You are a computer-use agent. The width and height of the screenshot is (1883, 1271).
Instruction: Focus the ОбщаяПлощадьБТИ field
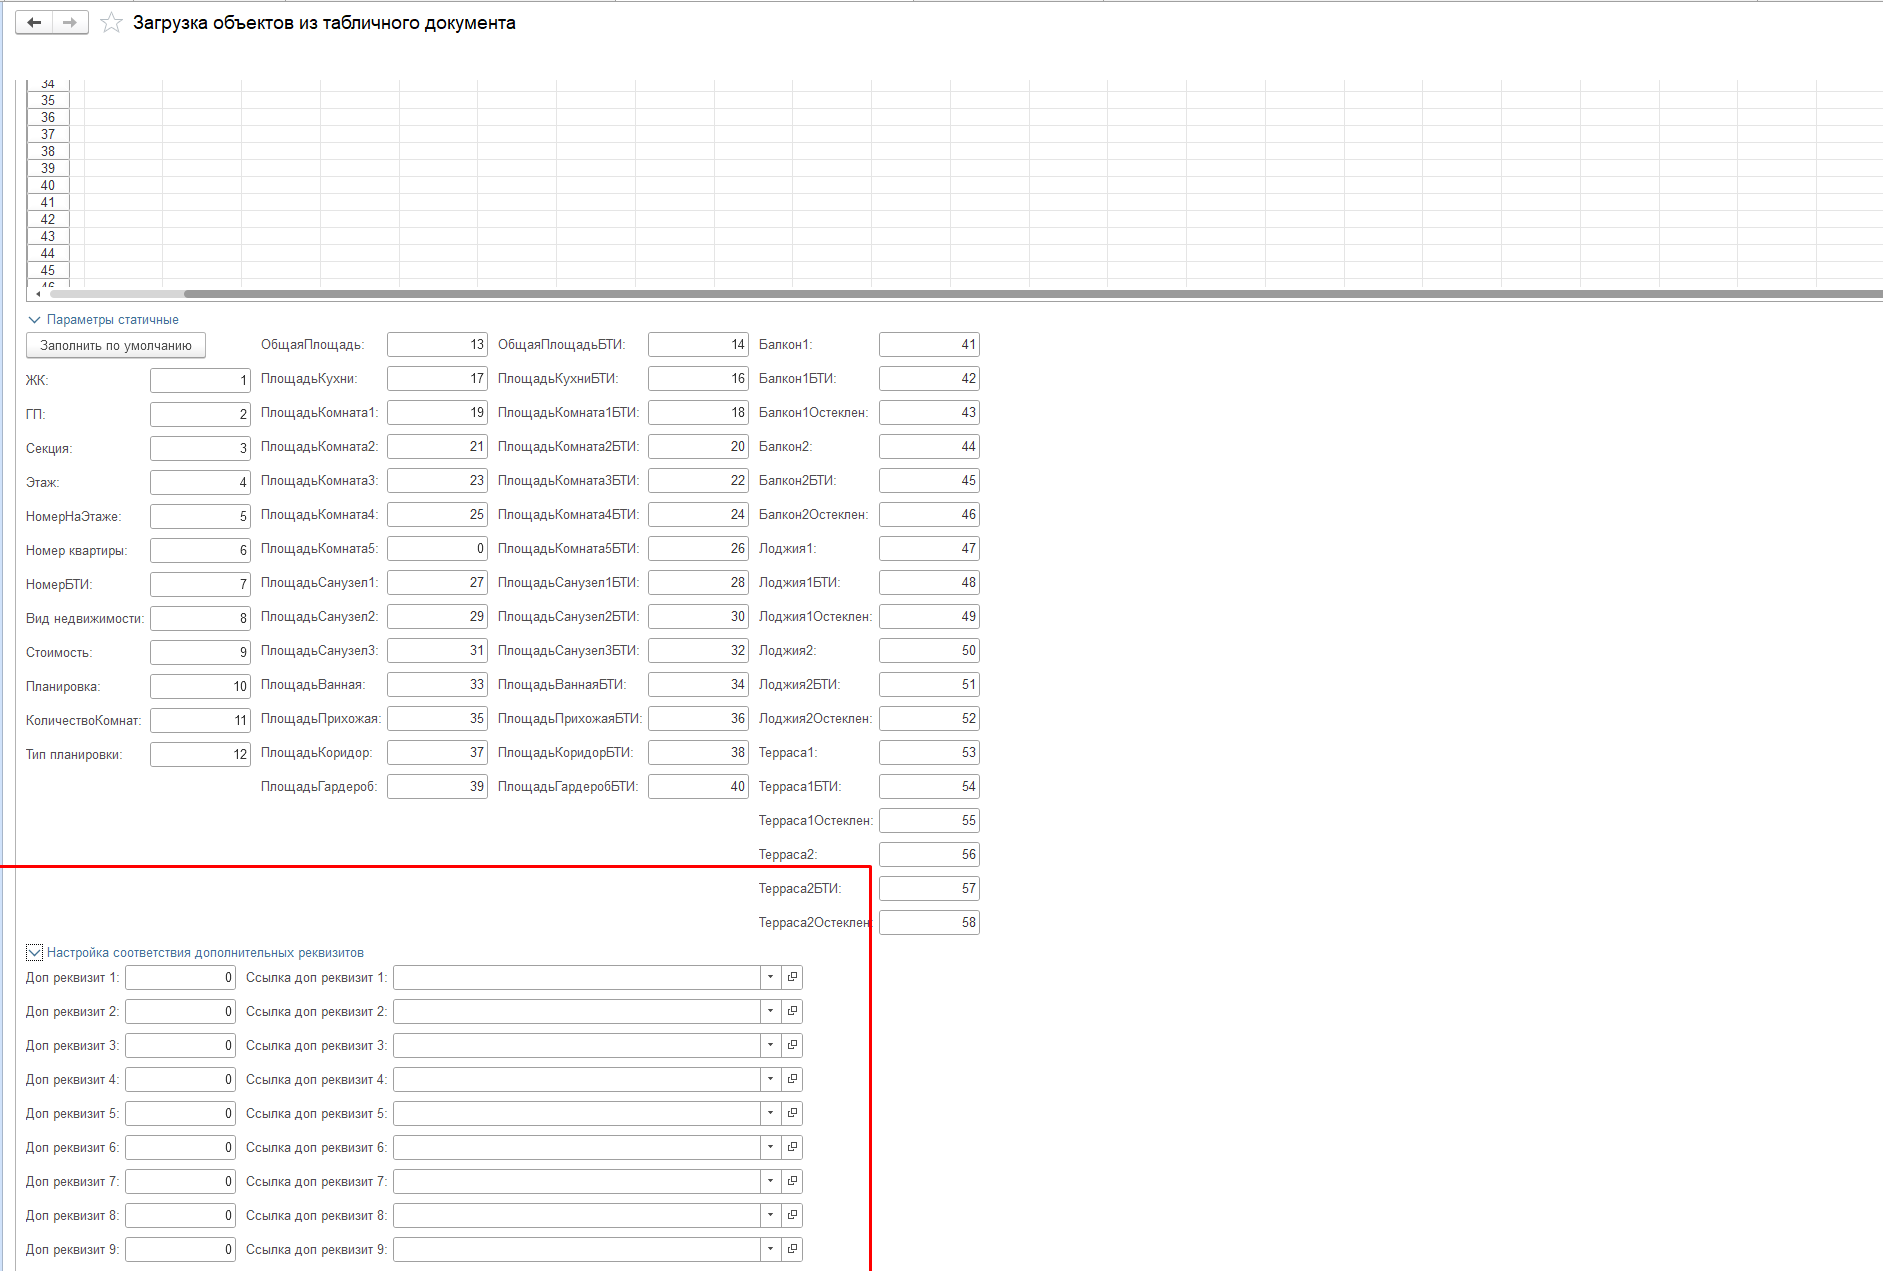pos(698,344)
